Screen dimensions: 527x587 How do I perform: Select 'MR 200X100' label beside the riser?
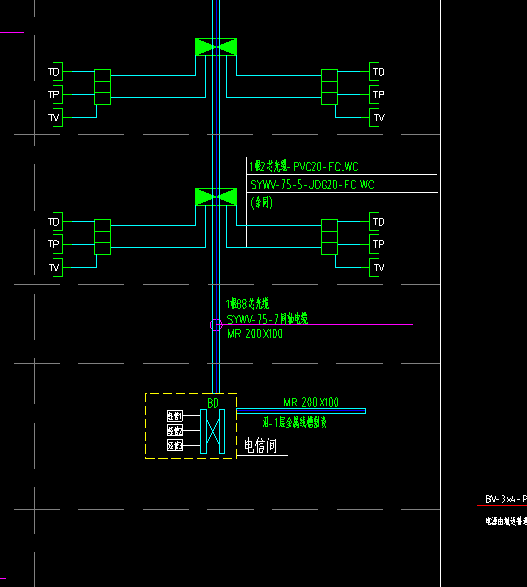pos(255,334)
